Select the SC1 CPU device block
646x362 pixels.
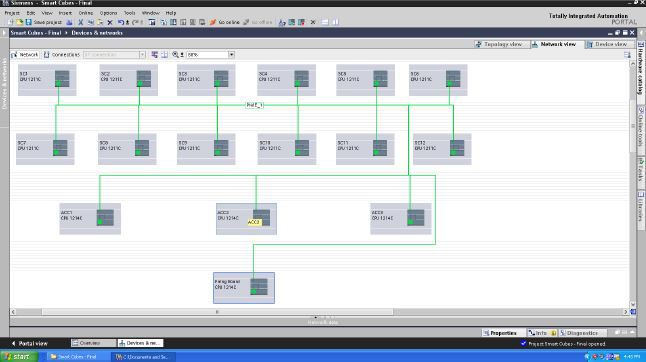47,80
